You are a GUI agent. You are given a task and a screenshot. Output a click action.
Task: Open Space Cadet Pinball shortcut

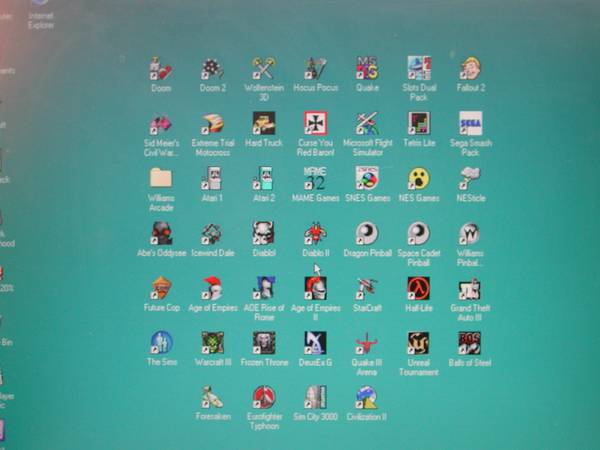pos(418,234)
